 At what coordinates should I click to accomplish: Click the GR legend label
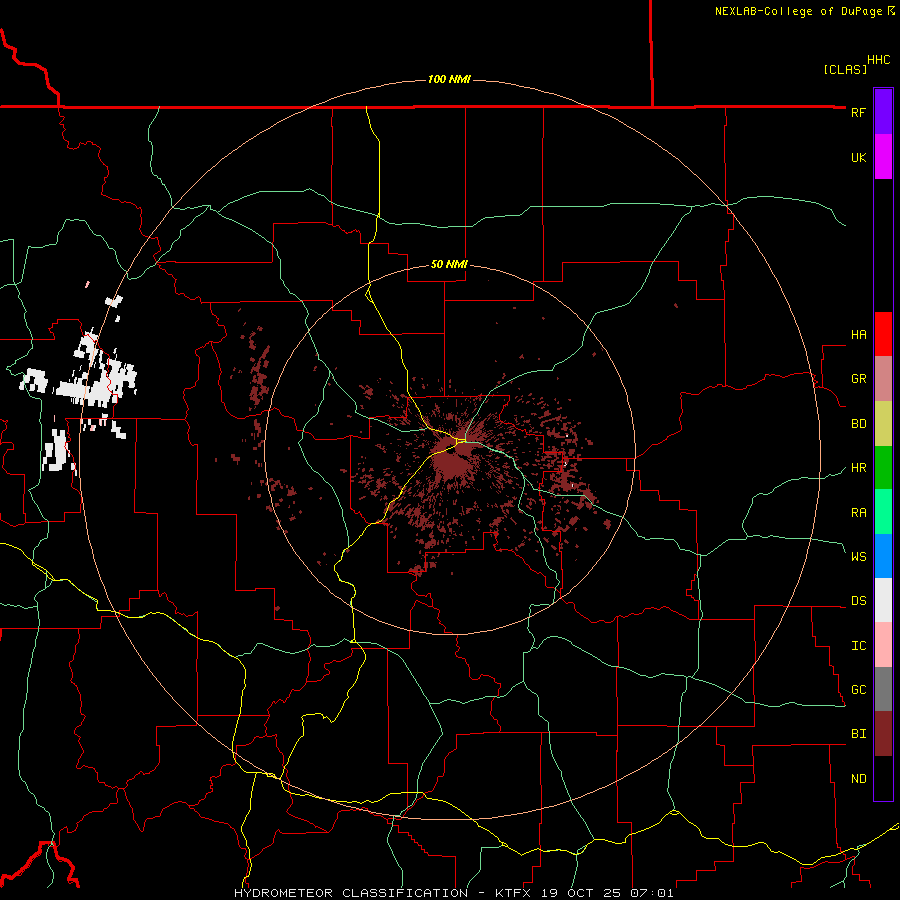coord(858,379)
